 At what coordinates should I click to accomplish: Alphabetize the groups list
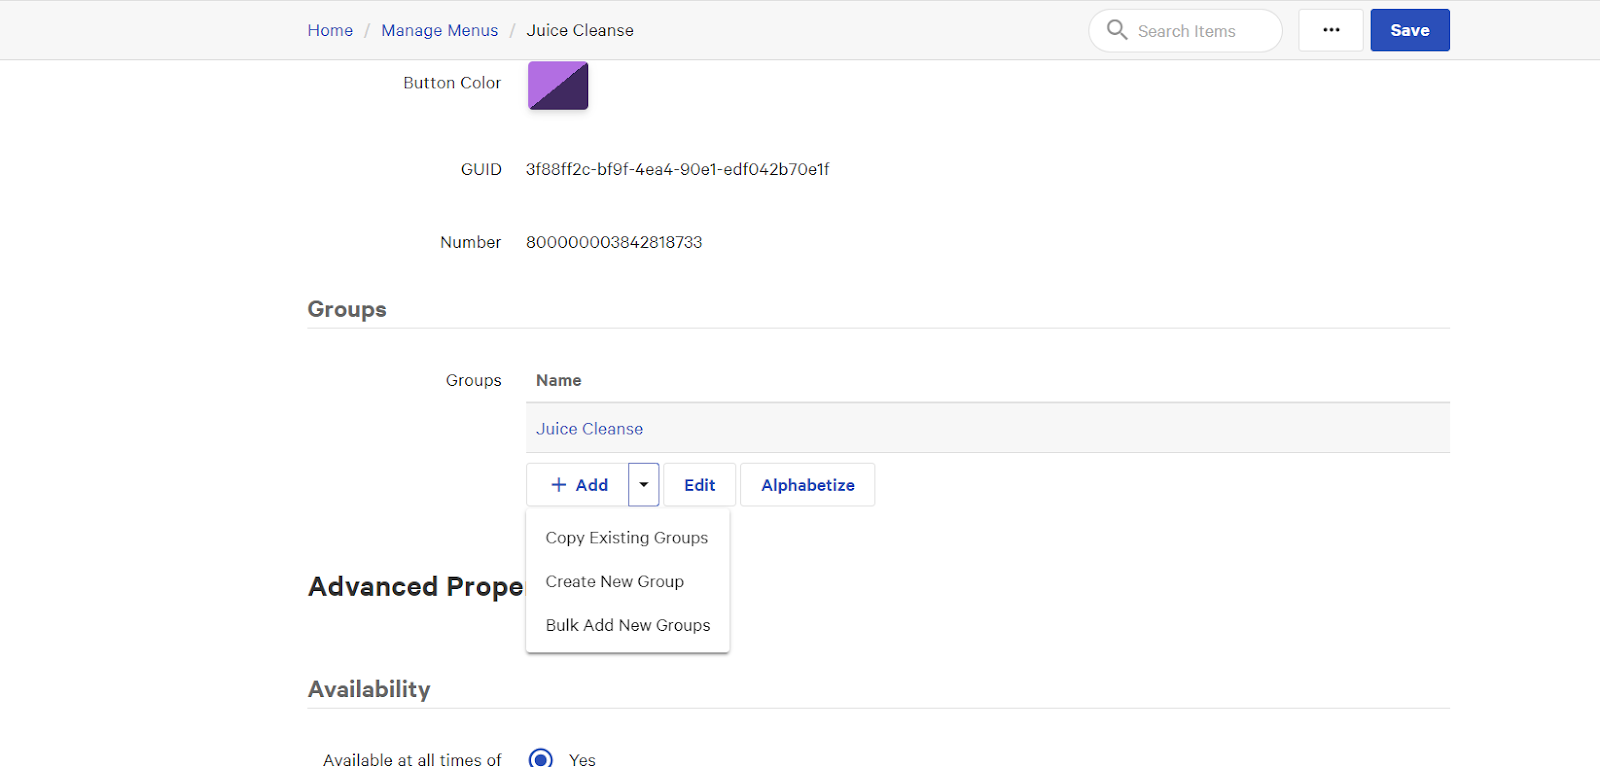pyautogui.click(x=807, y=485)
